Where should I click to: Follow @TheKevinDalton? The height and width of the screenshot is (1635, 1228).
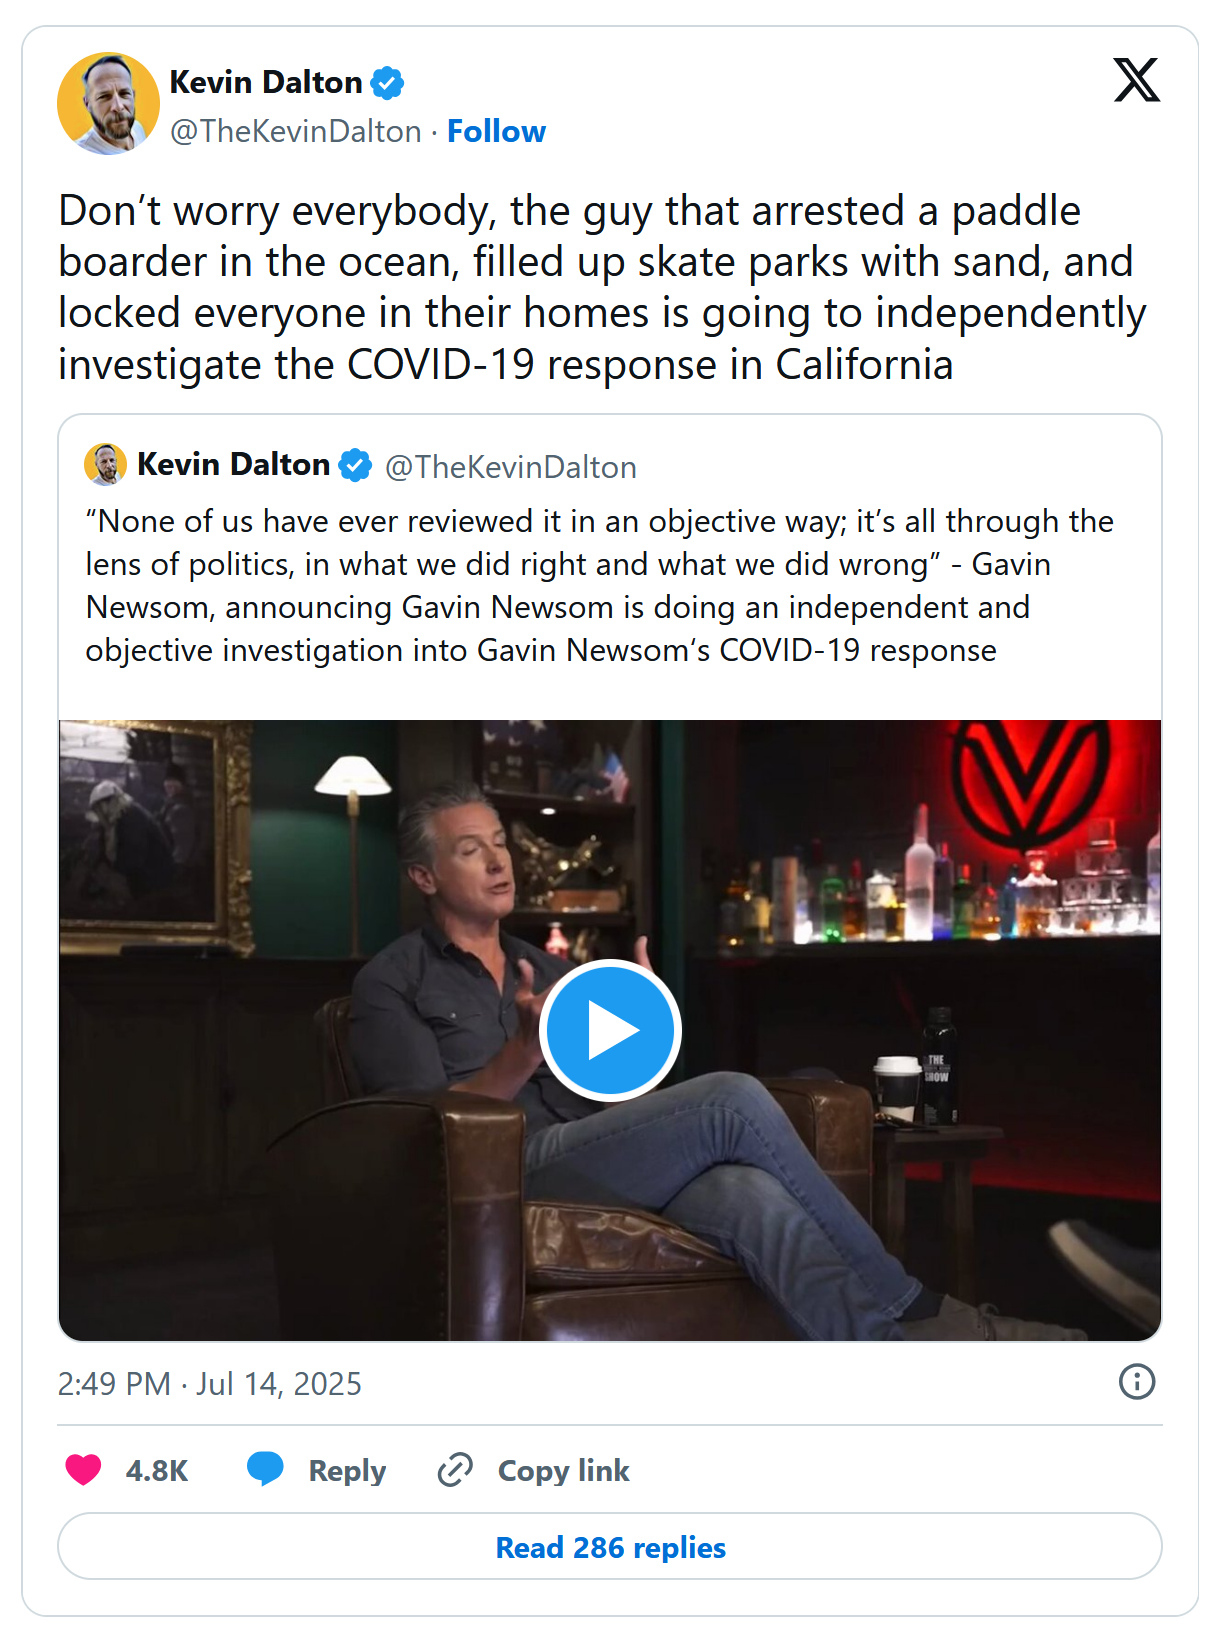(496, 132)
